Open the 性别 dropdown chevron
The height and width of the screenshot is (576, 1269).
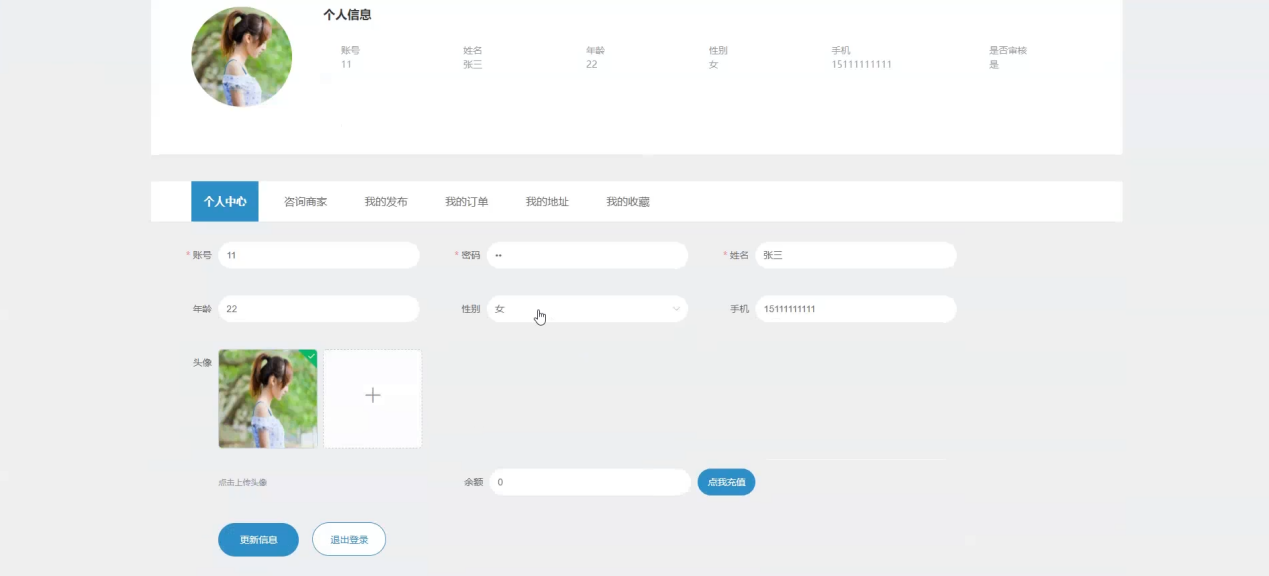click(676, 309)
